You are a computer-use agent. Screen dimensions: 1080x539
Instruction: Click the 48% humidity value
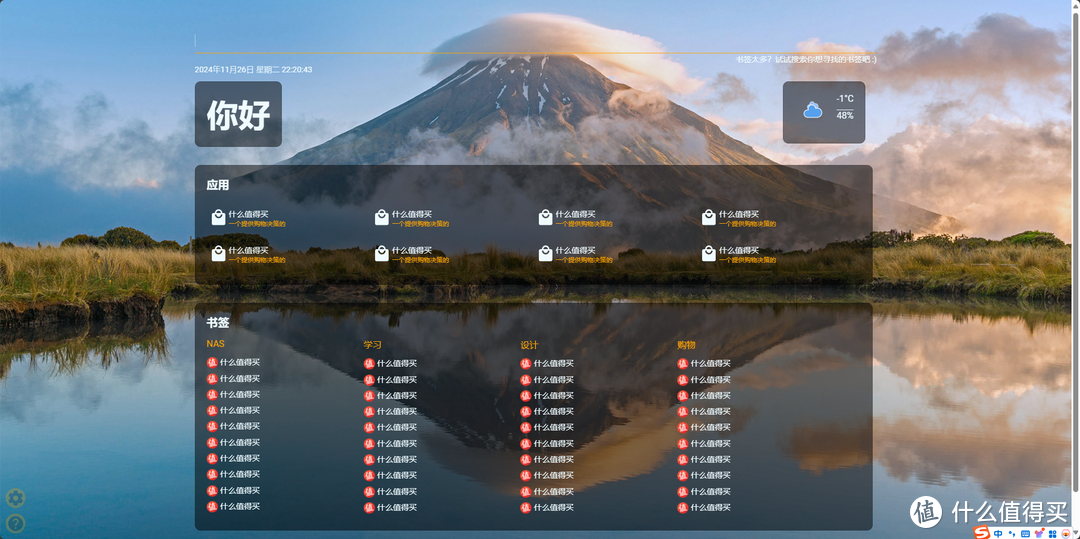pyautogui.click(x=845, y=116)
